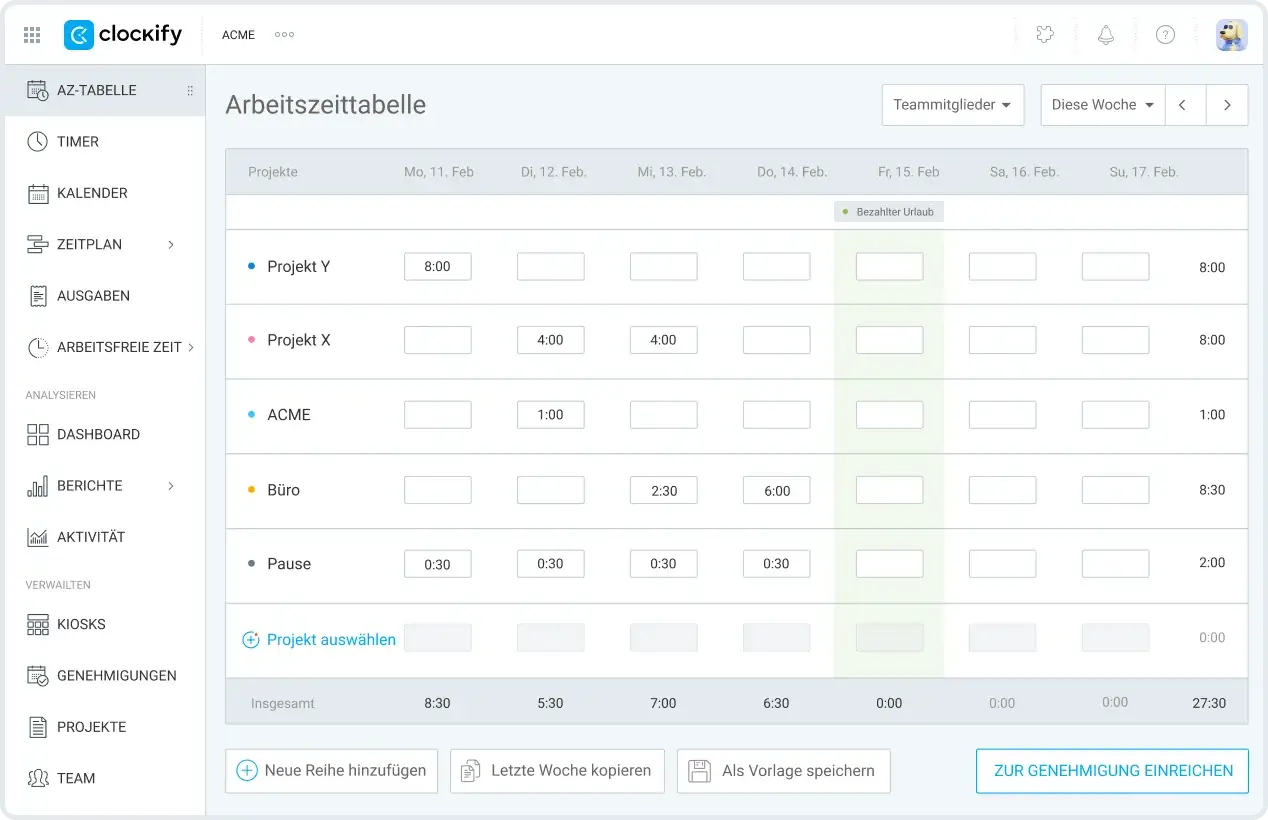Click the Insgesamt Wednesday total 7:00

click(x=663, y=703)
